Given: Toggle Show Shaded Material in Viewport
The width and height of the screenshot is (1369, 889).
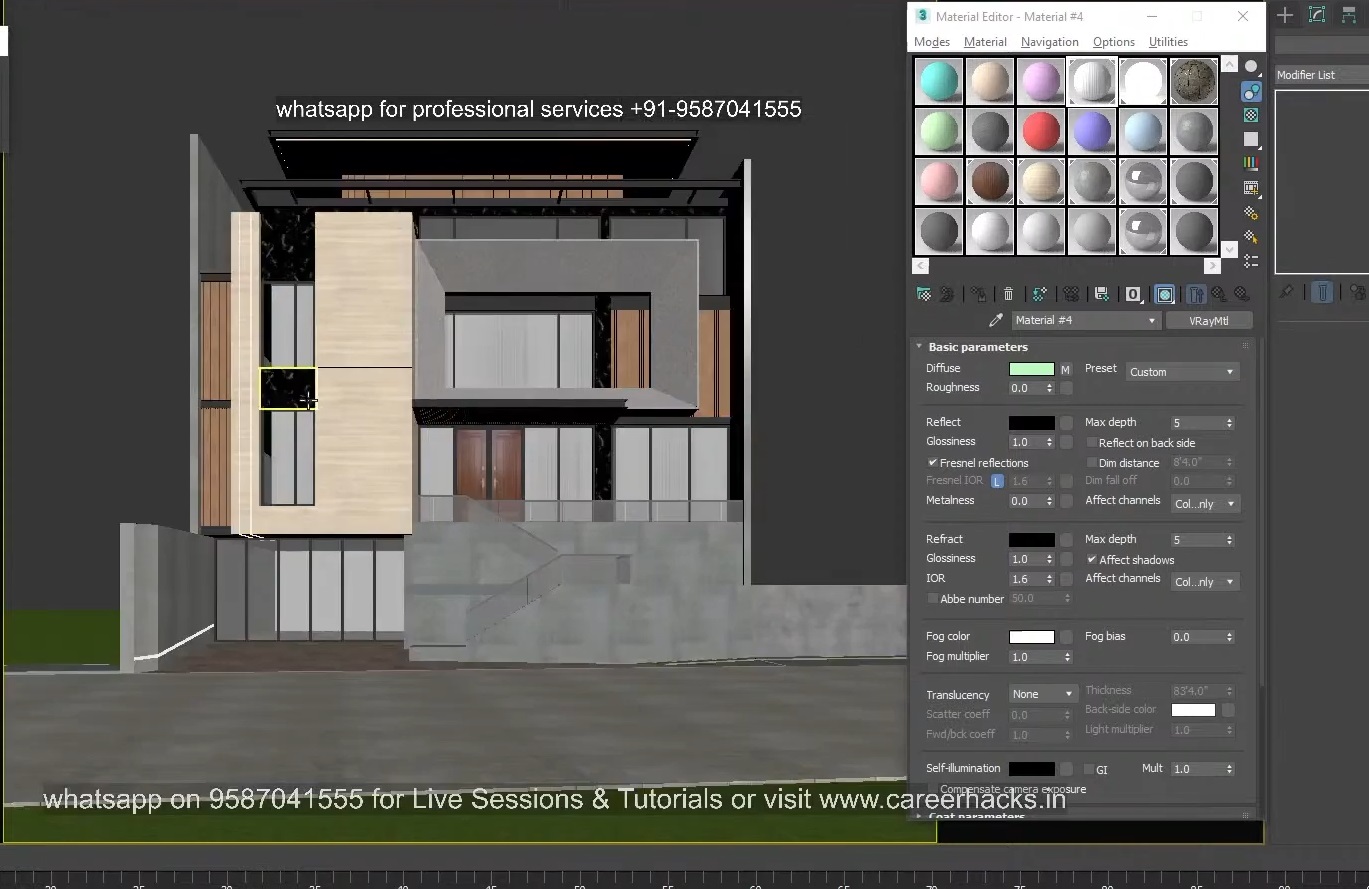Looking at the screenshot, I should click(1162, 293).
